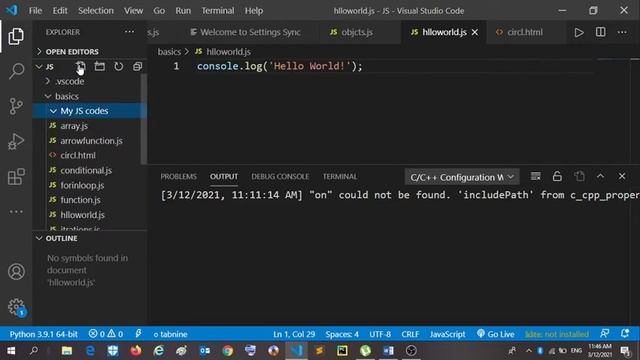Open the notifications bell

(x=625, y=333)
